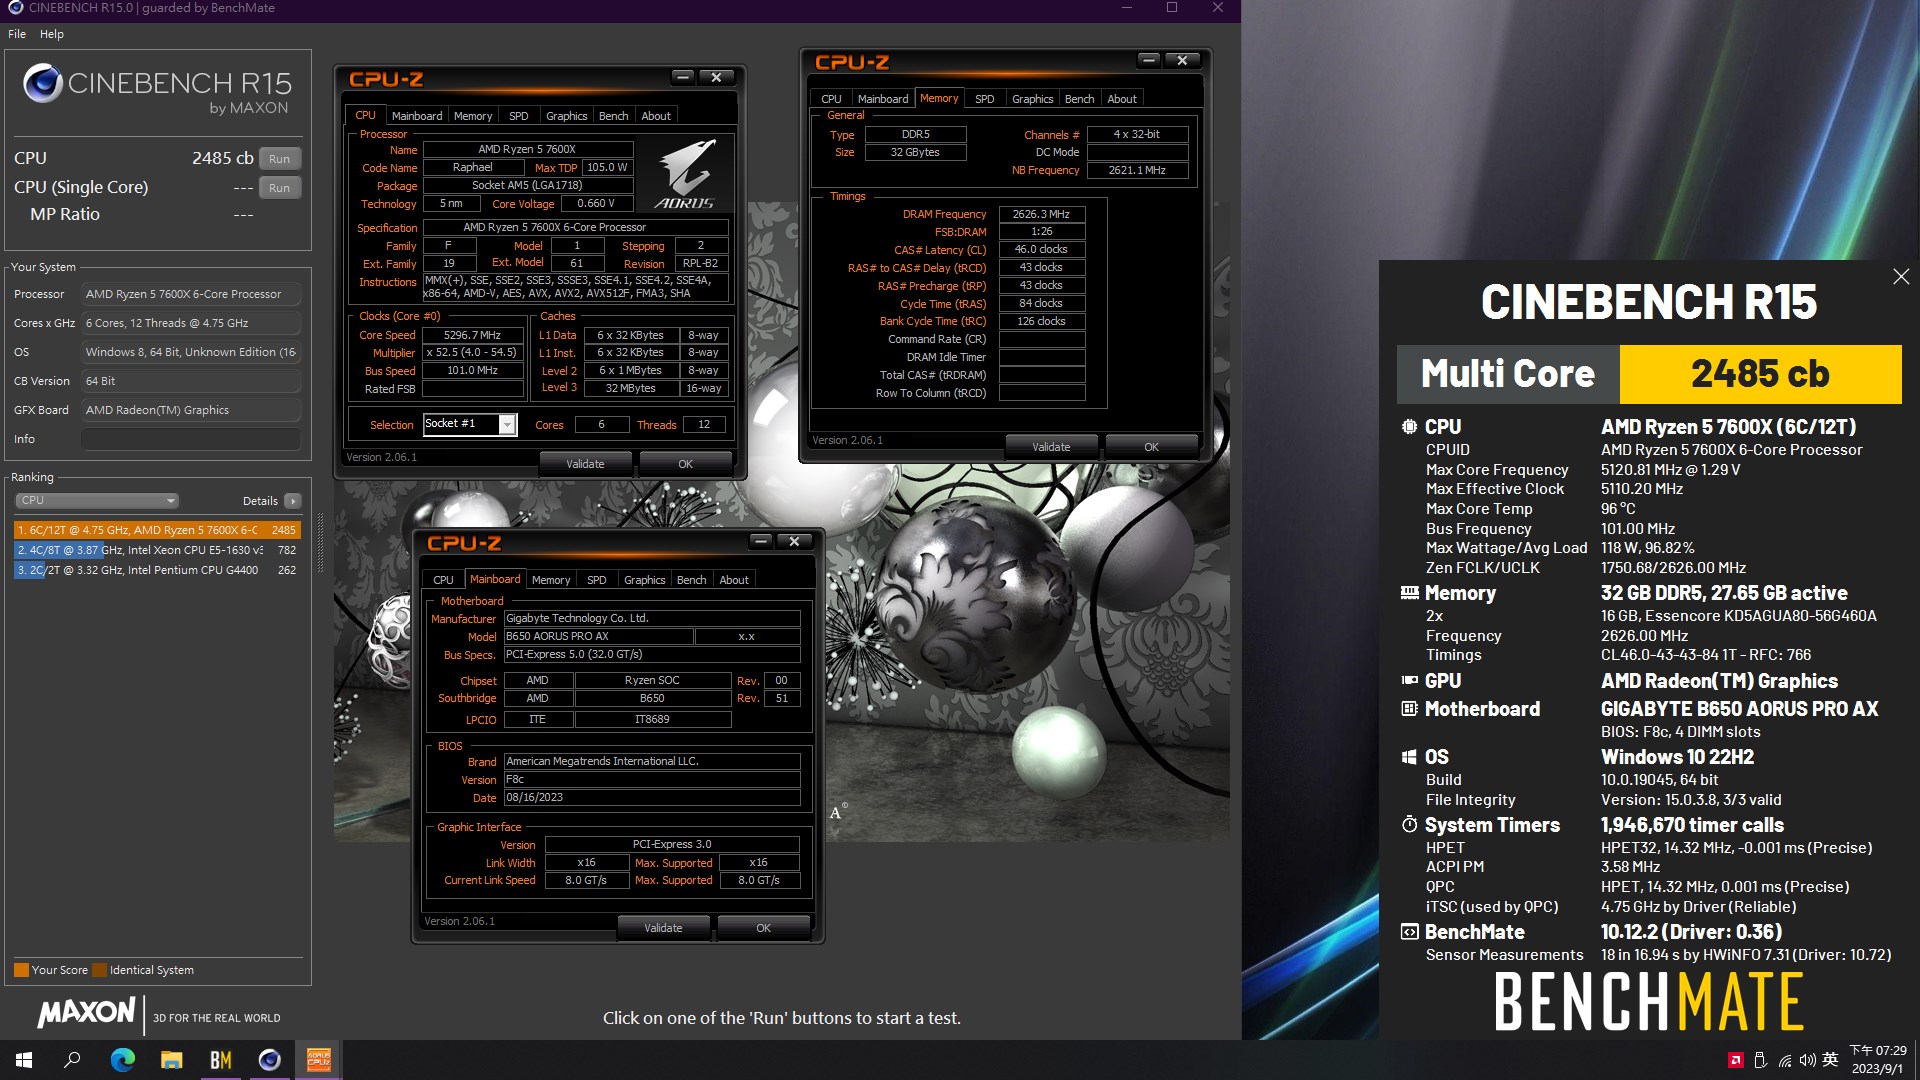Click the MAXON logo
1920x1080 pixels.
point(87,1013)
